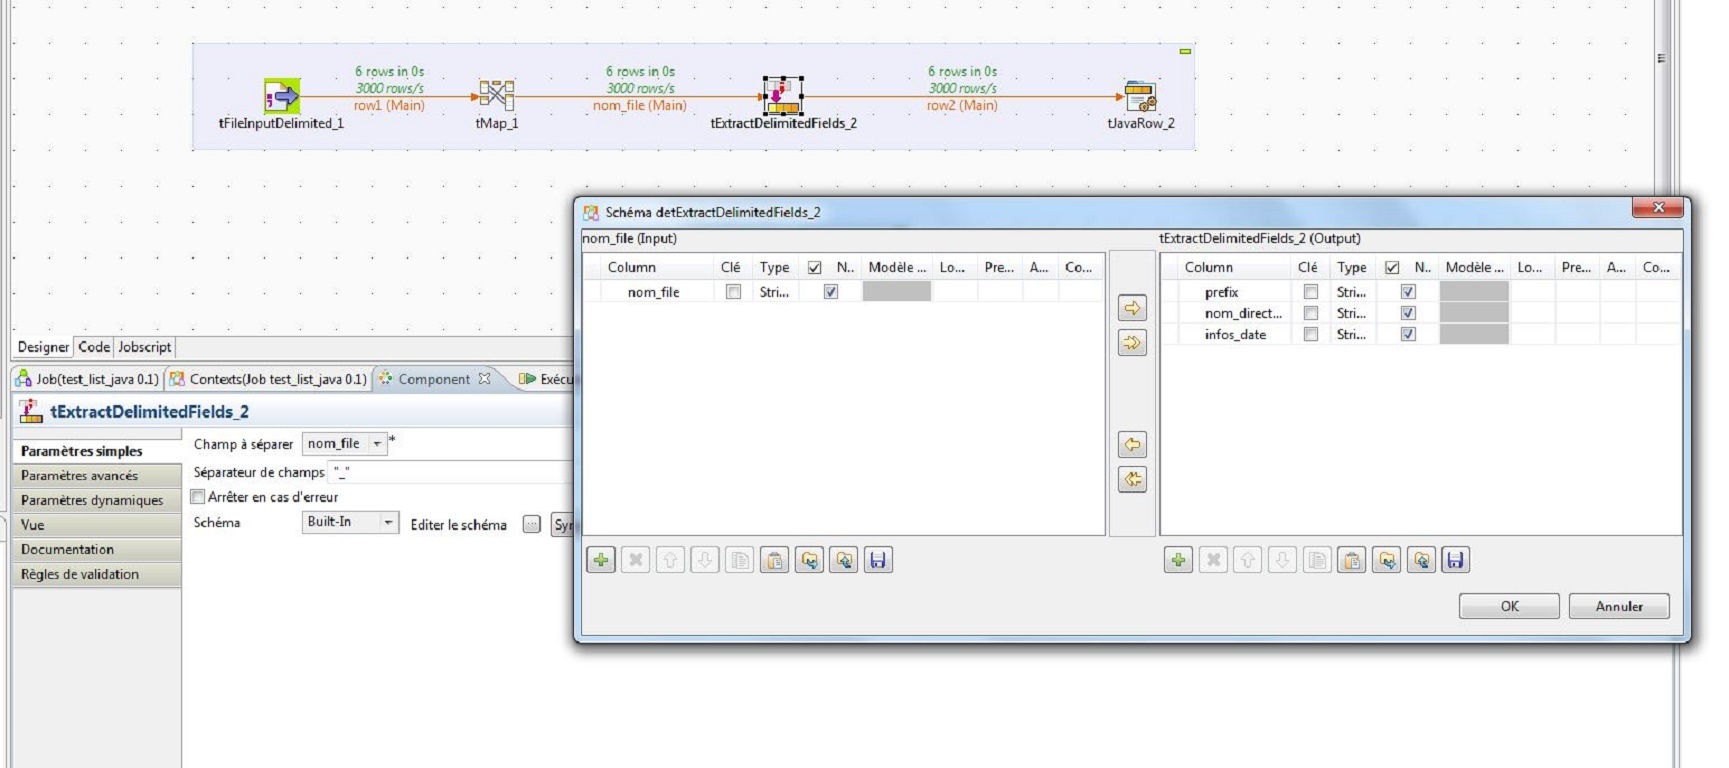Viewport: 1729px width, 768px height.
Task: Open Paramètres dynamiques section
Action: (96, 500)
